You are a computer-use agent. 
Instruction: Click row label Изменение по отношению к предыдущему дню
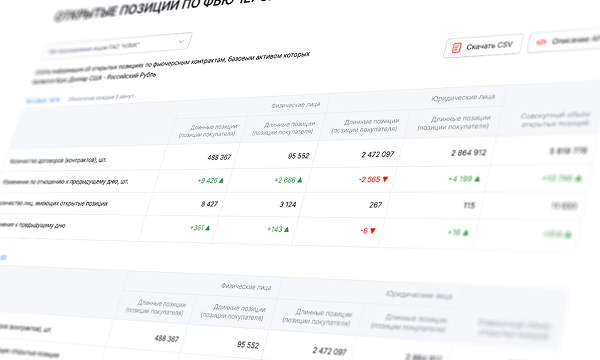[x=65, y=181]
